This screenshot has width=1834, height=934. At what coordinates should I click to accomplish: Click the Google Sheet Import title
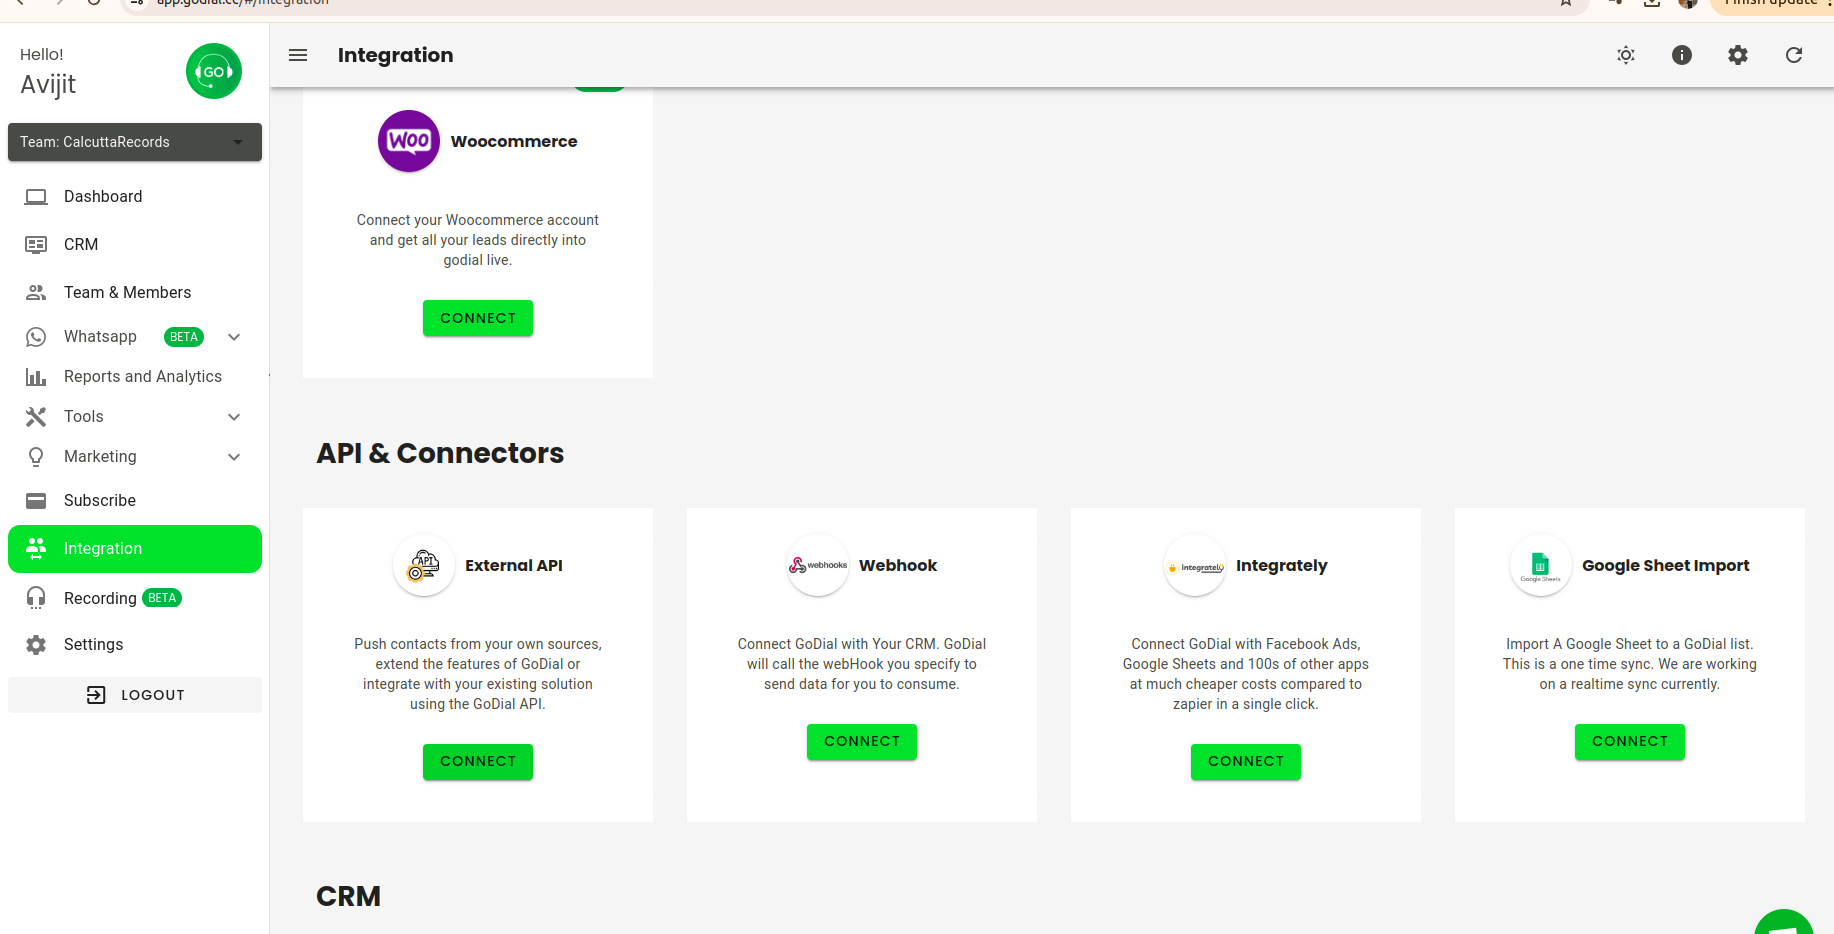1666,565
